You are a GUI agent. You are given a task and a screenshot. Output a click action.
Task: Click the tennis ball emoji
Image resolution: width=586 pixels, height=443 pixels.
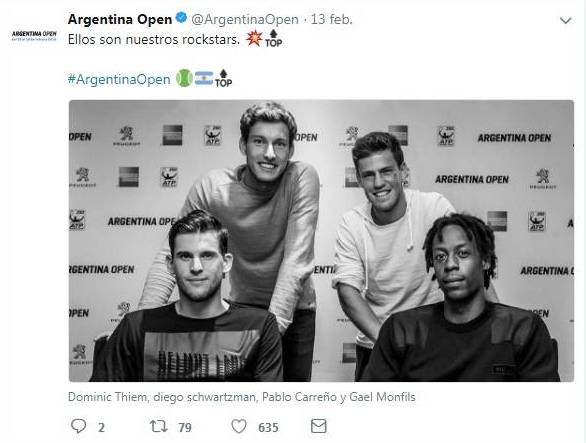(x=184, y=78)
